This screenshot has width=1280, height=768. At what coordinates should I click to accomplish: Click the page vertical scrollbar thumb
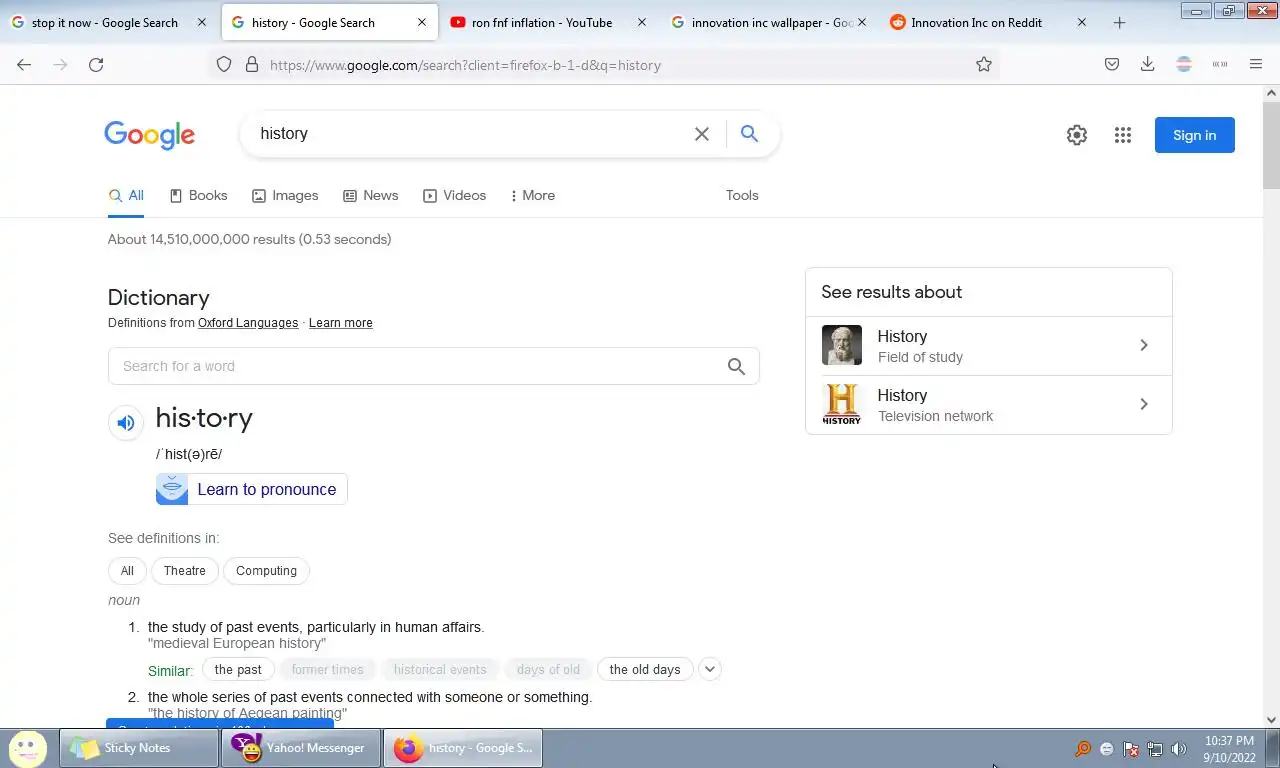click(x=1271, y=145)
